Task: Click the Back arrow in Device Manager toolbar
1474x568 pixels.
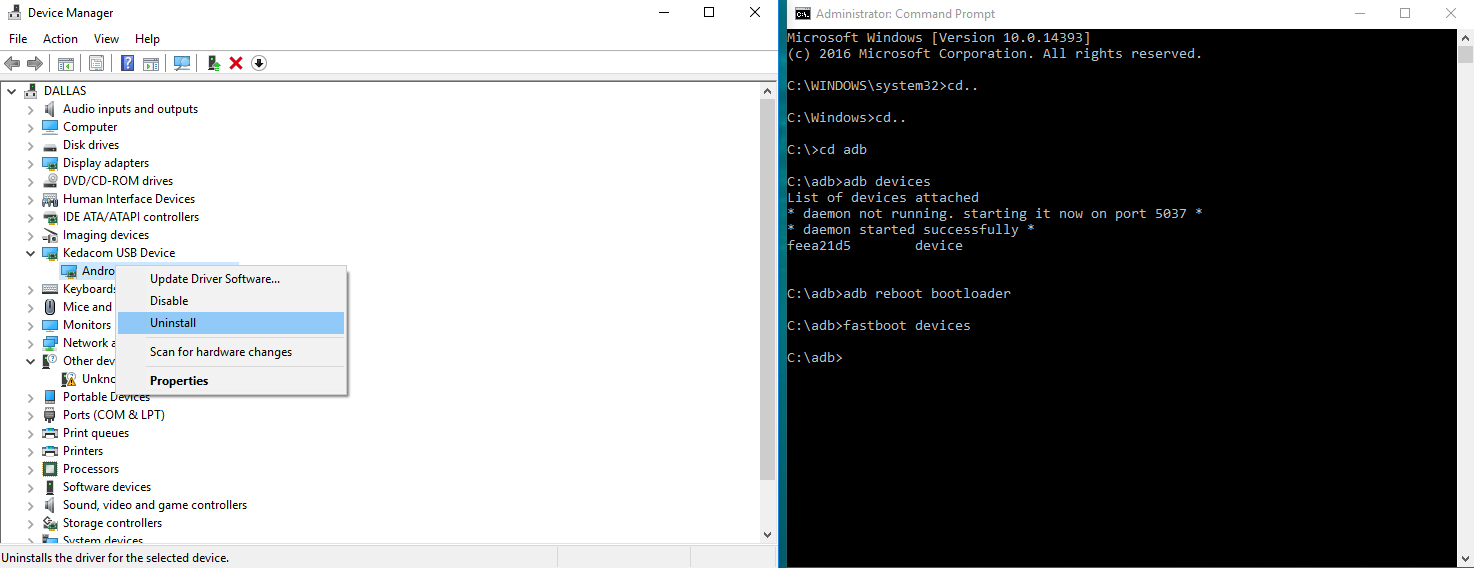Action: pyautogui.click(x=13, y=63)
